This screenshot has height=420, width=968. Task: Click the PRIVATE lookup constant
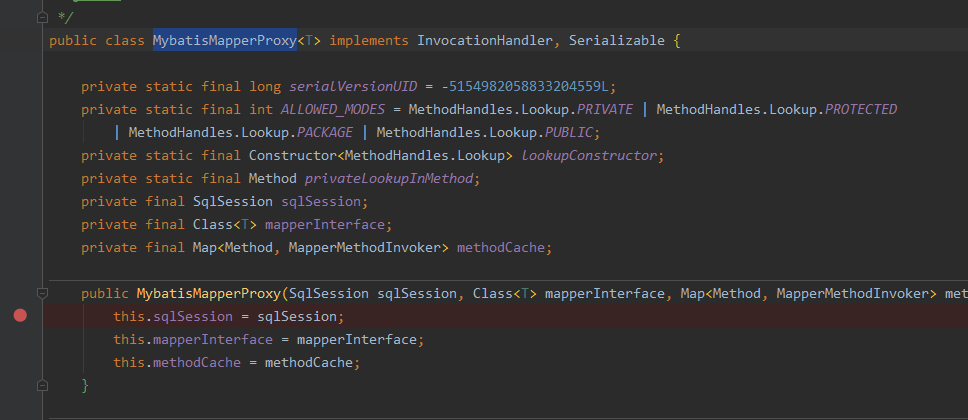pyautogui.click(x=605, y=110)
